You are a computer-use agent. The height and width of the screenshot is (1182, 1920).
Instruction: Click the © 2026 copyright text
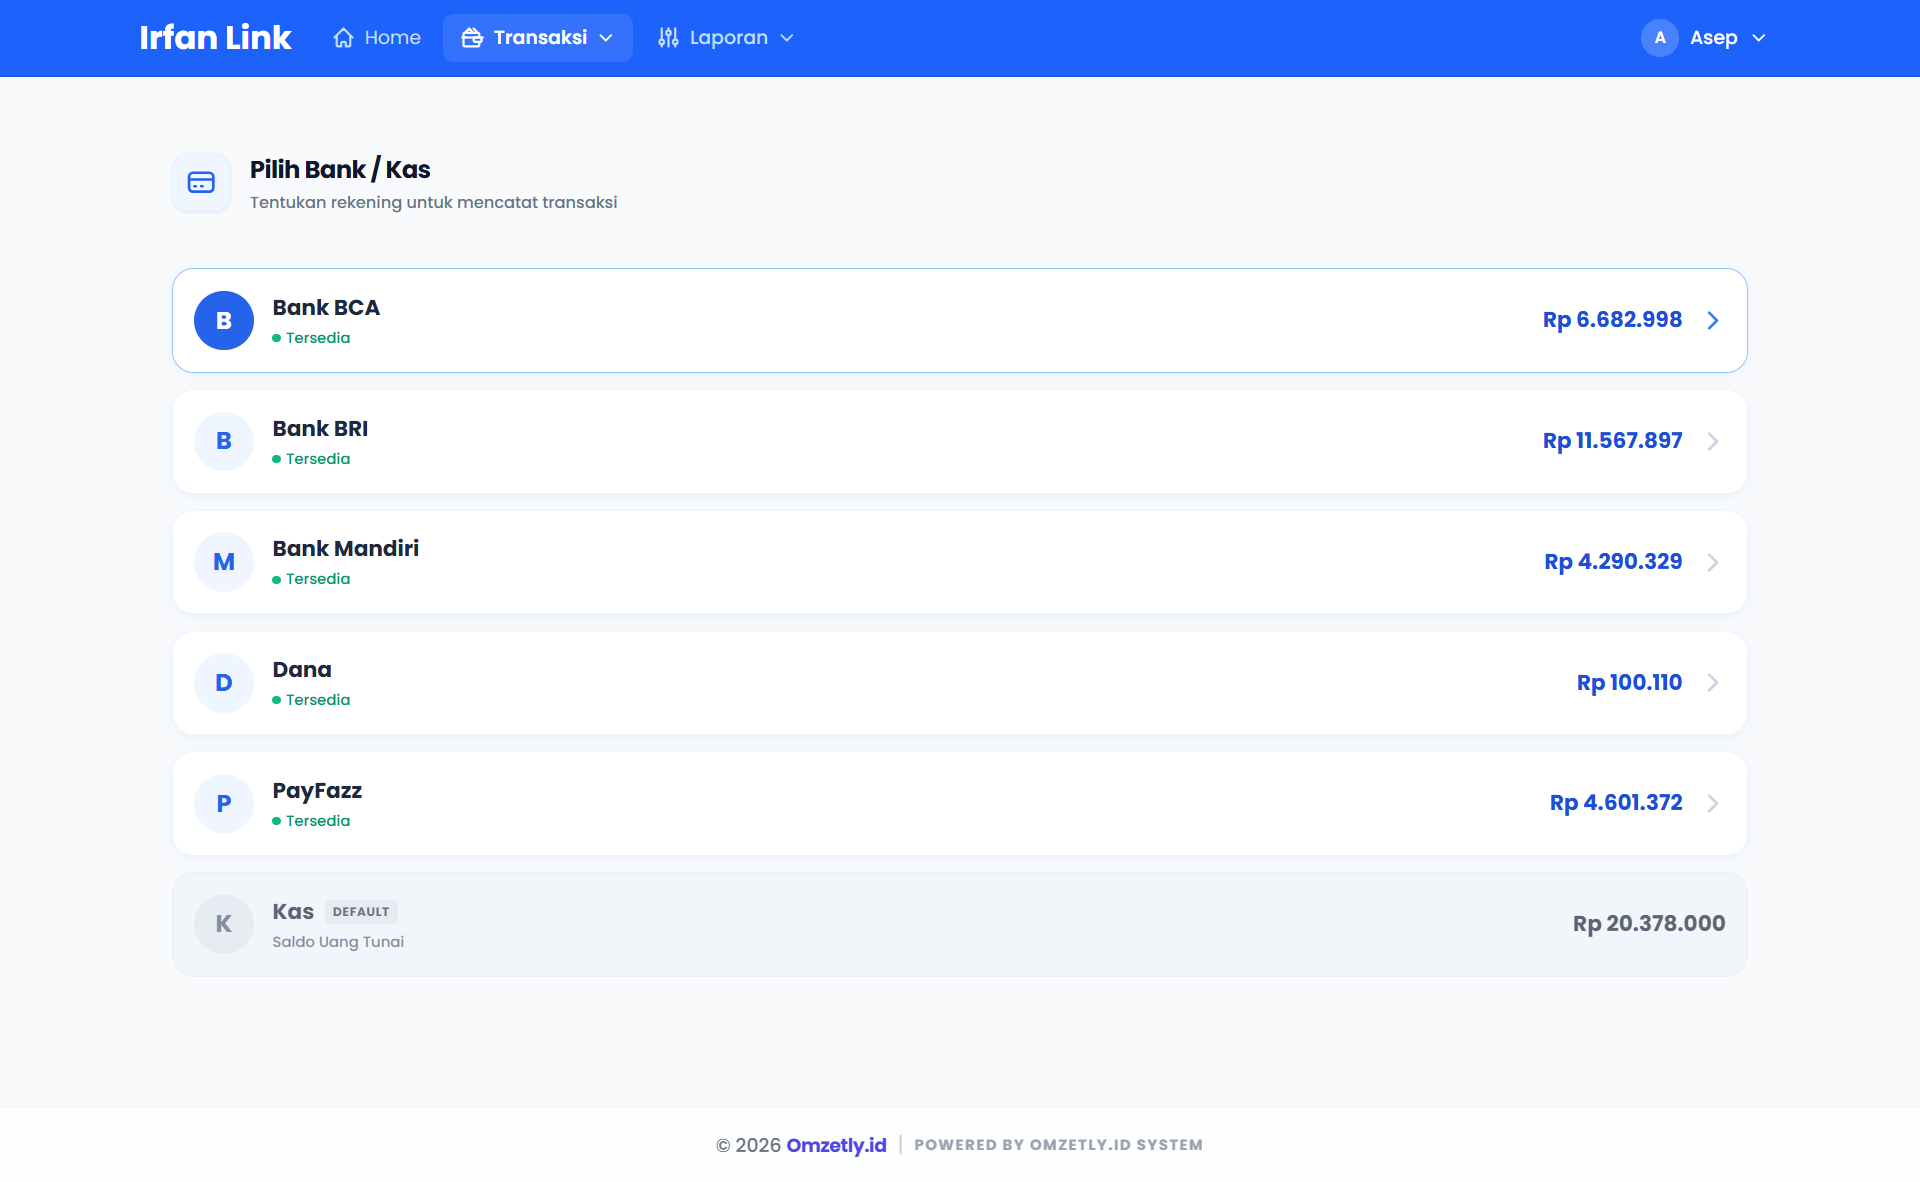pyautogui.click(x=748, y=1145)
